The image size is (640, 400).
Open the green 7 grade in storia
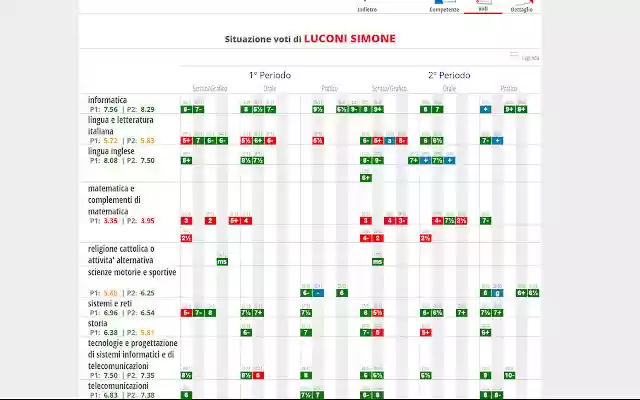306,333
